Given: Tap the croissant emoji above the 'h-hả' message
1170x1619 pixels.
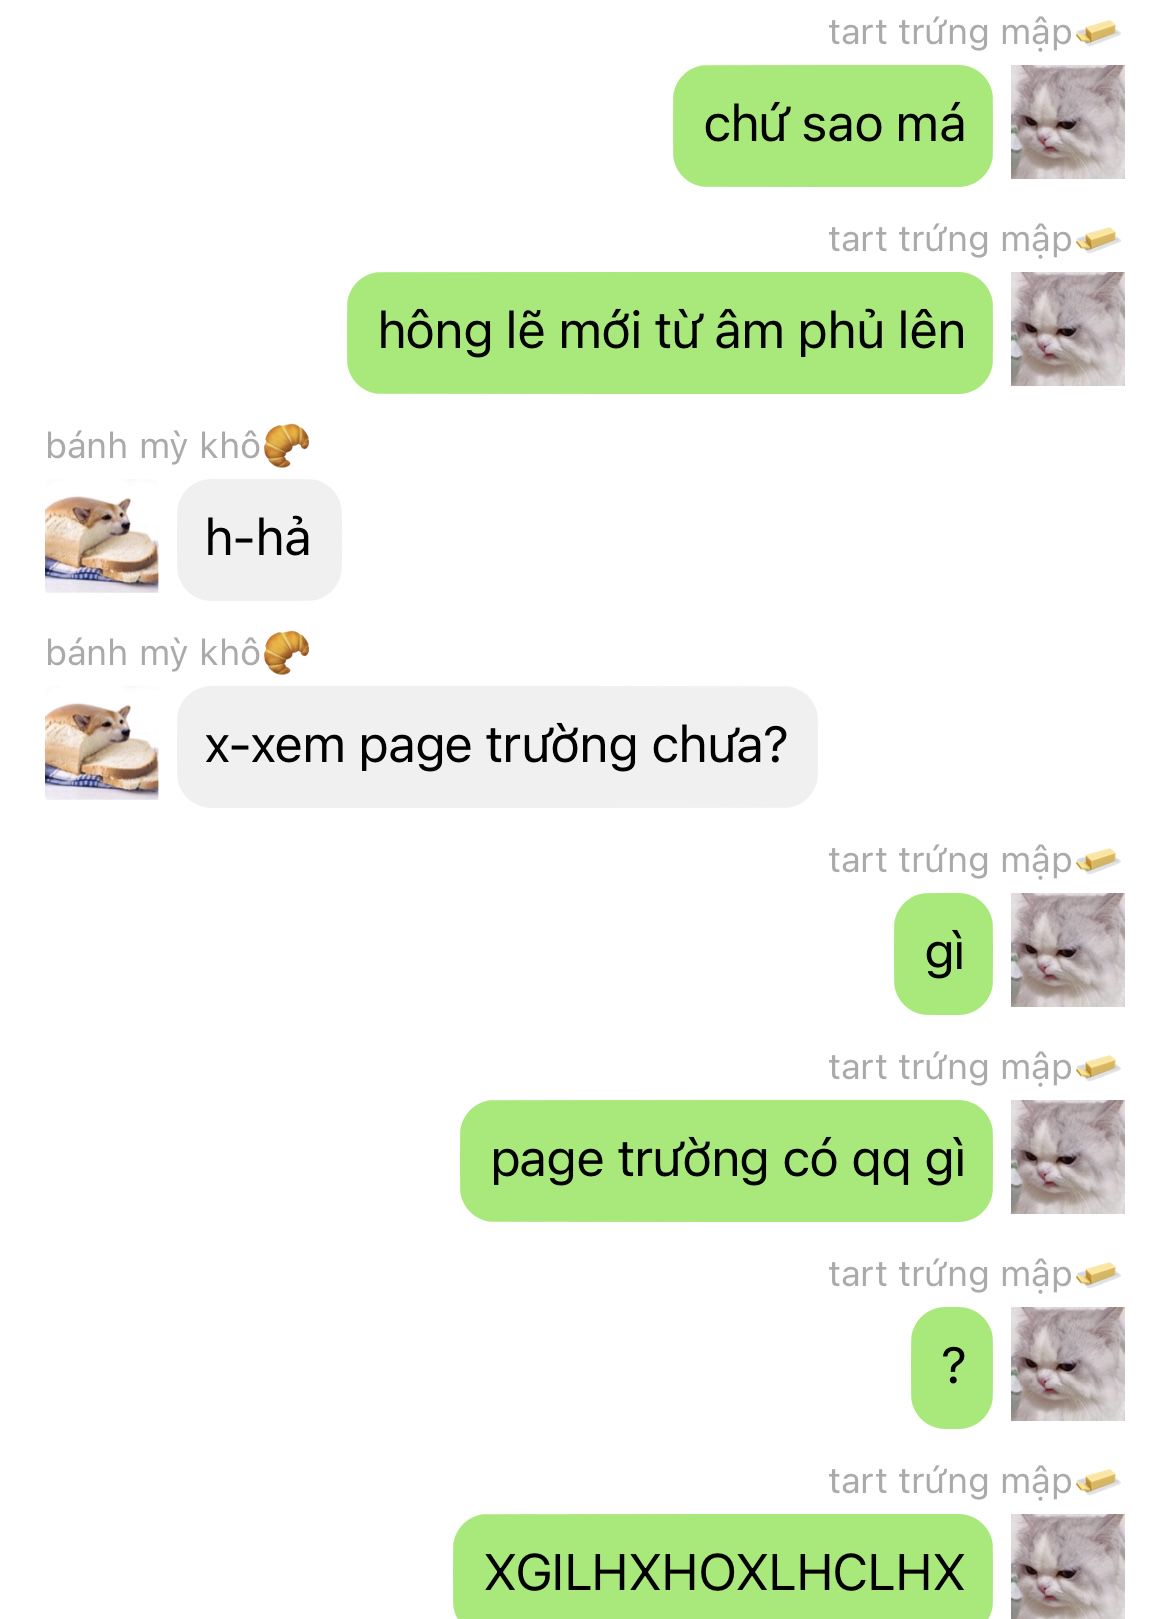Looking at the screenshot, I should tap(287, 446).
